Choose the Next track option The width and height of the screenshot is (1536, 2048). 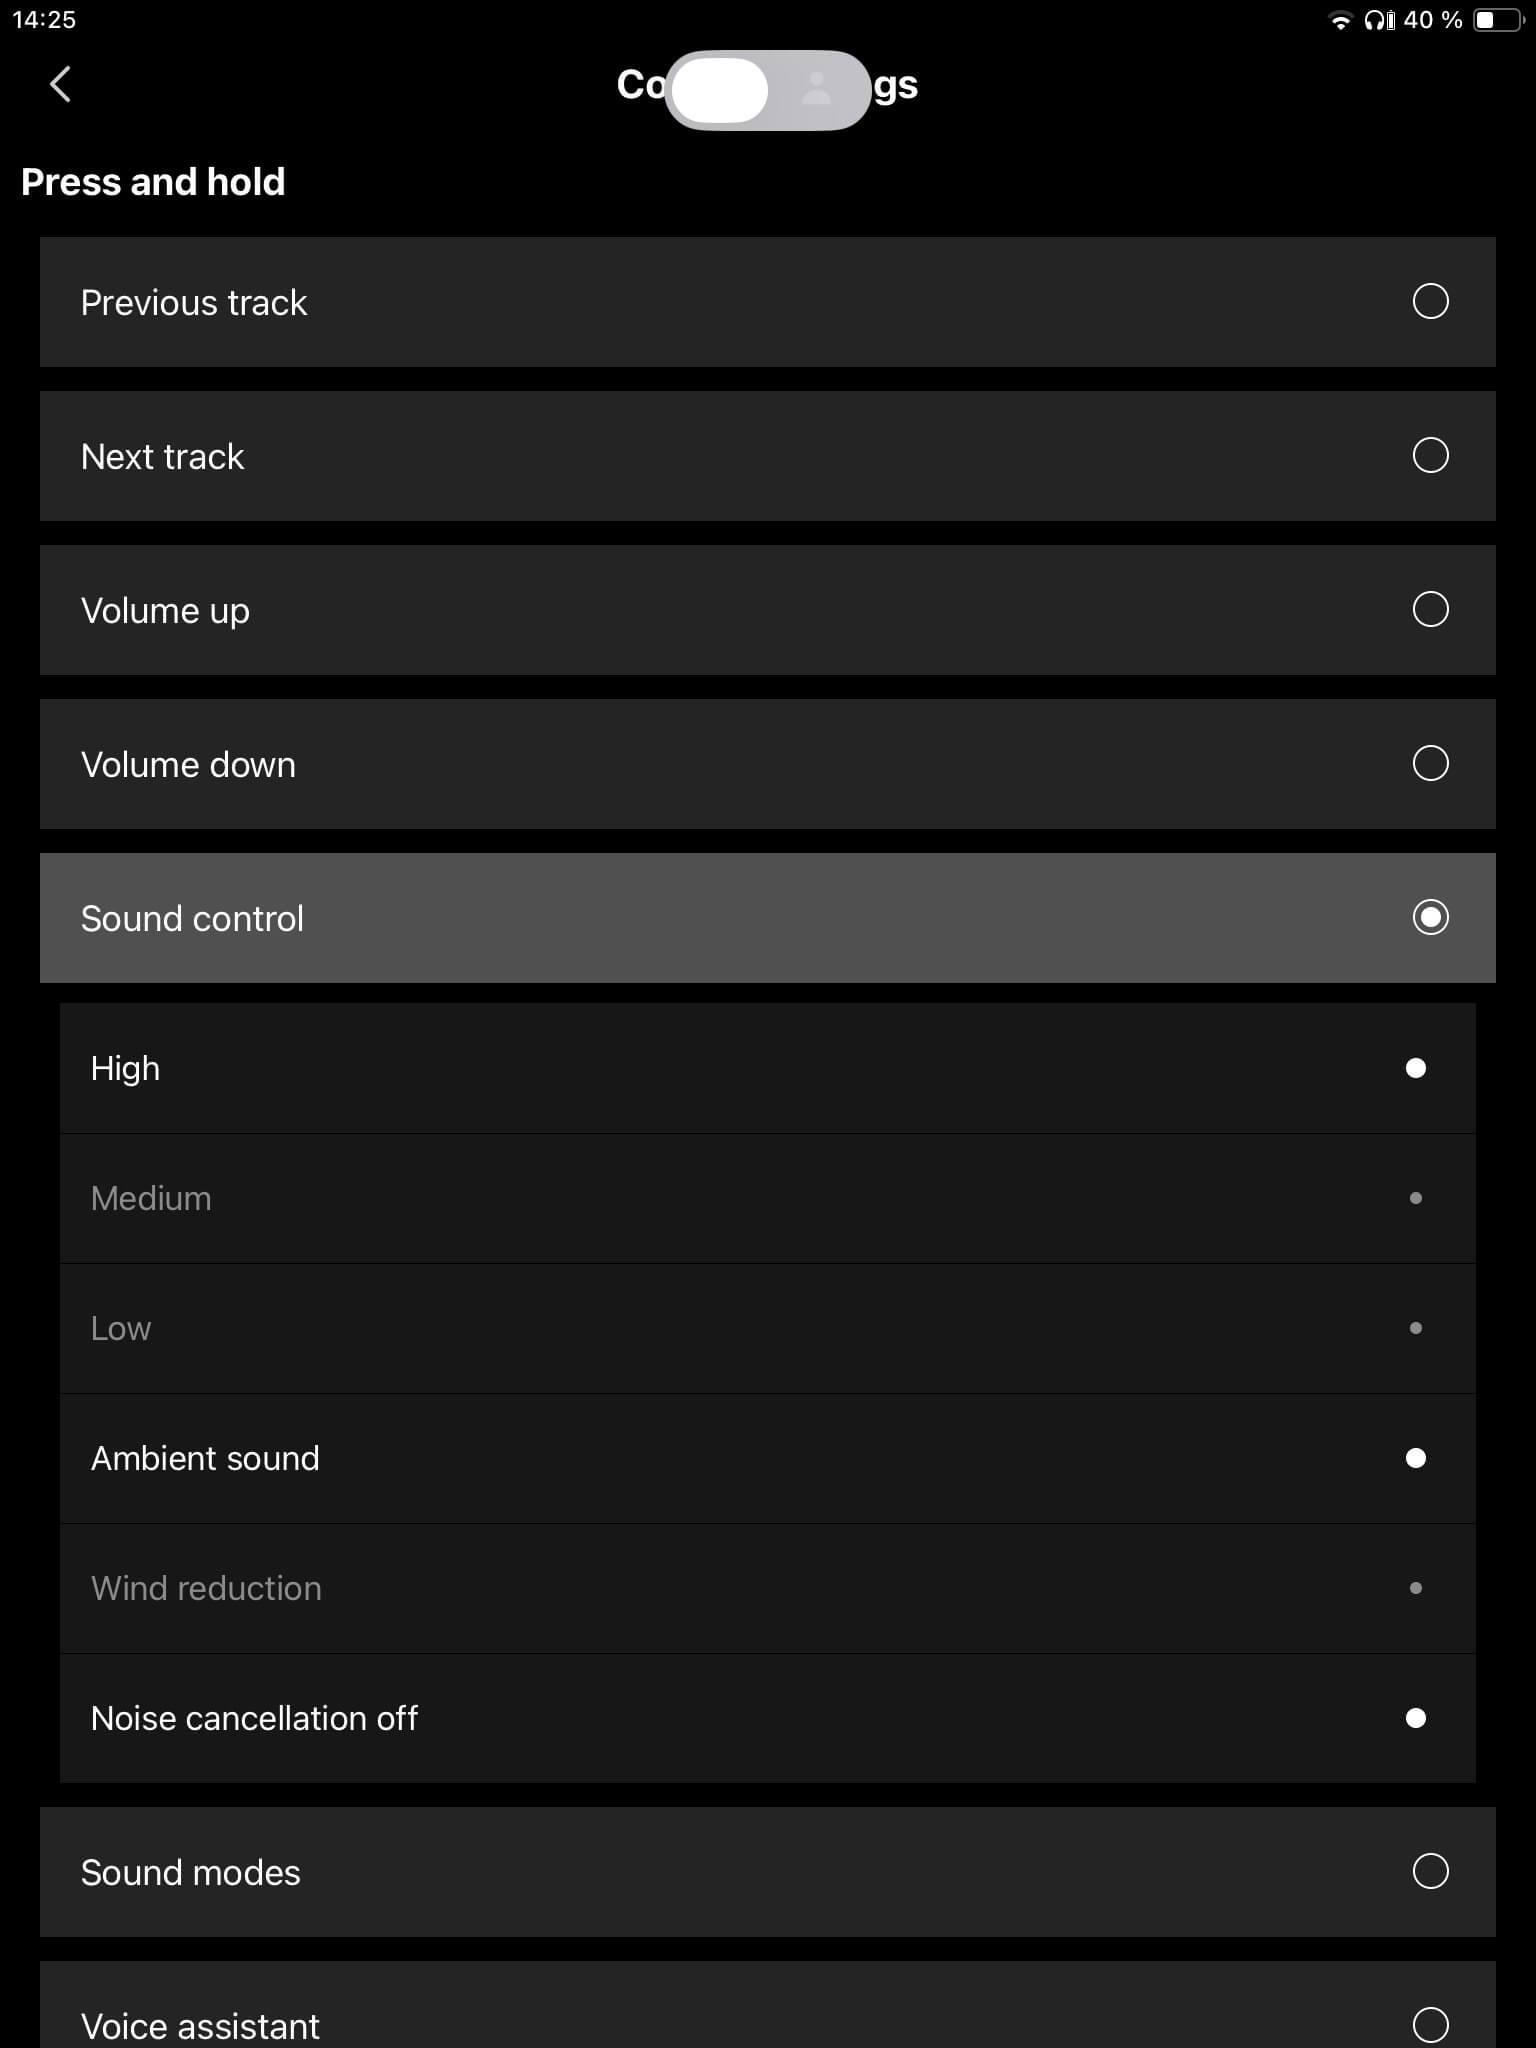(1430, 455)
